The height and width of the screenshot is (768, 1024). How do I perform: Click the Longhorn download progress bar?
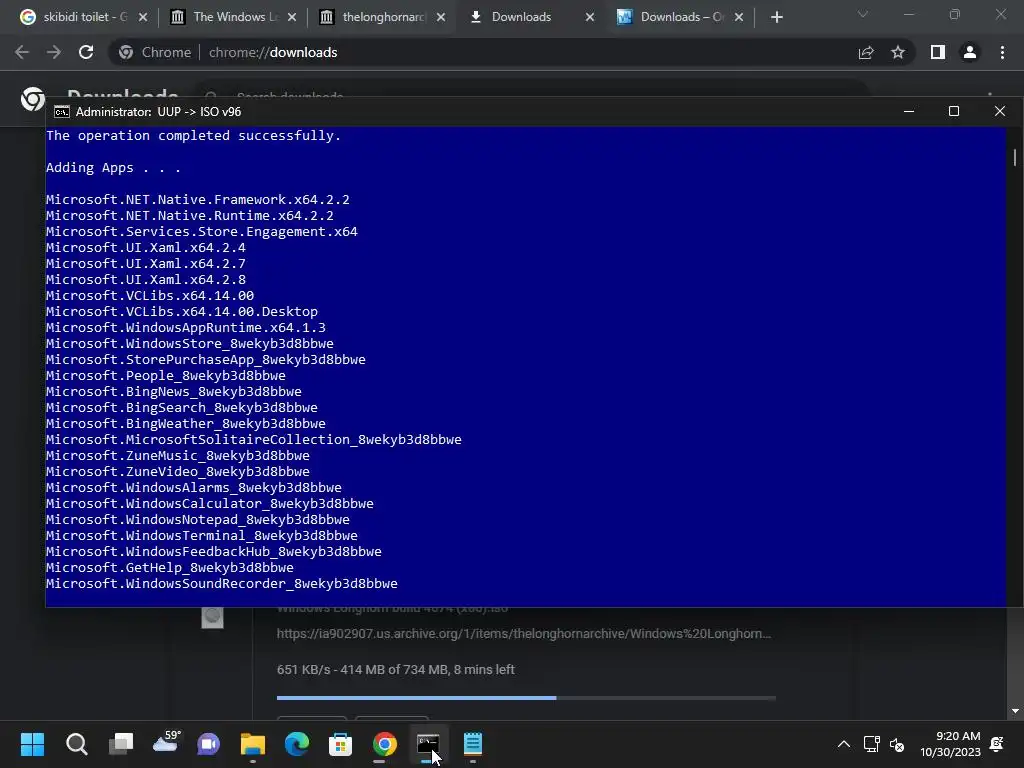tap(526, 697)
